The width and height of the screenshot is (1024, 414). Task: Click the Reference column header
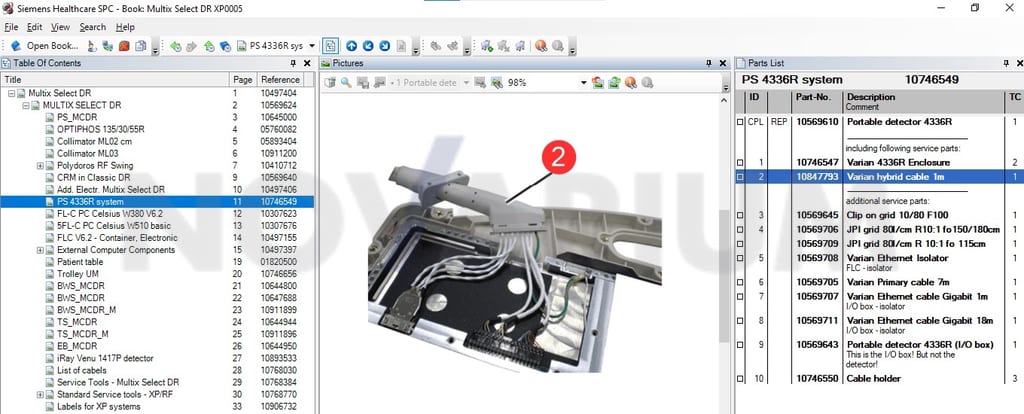[280, 80]
